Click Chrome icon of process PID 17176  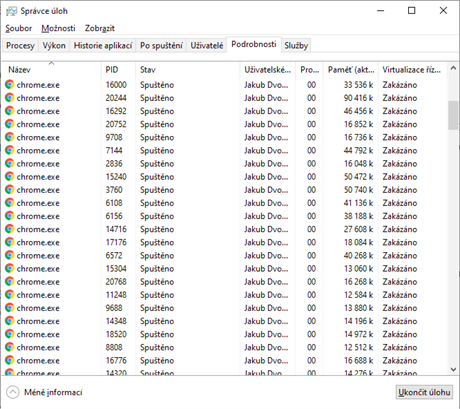tap(10, 242)
